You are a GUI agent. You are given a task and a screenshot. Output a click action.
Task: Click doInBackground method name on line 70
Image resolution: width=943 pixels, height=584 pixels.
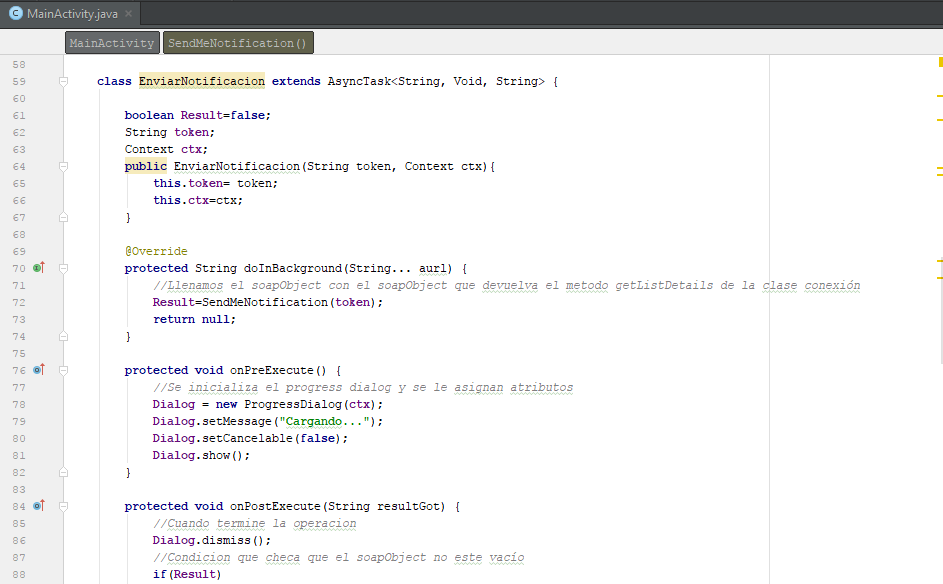(292, 268)
